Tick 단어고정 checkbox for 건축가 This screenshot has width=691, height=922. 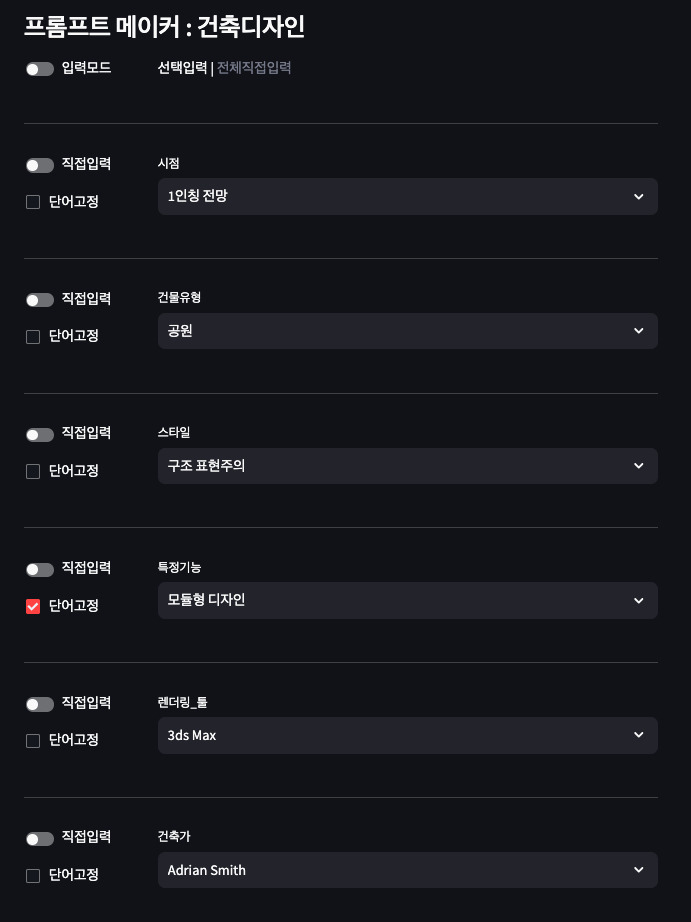(33, 876)
